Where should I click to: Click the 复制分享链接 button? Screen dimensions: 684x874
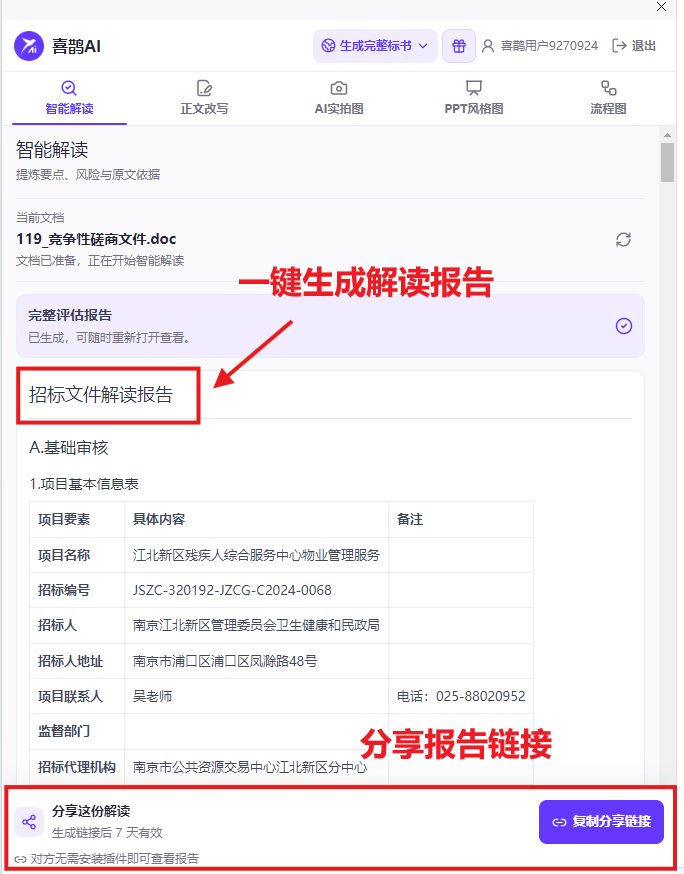[601, 822]
